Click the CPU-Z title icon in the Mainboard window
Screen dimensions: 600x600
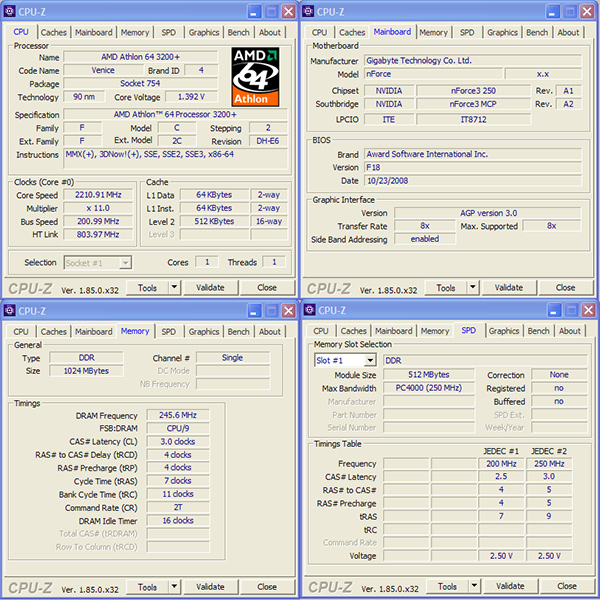coord(308,11)
